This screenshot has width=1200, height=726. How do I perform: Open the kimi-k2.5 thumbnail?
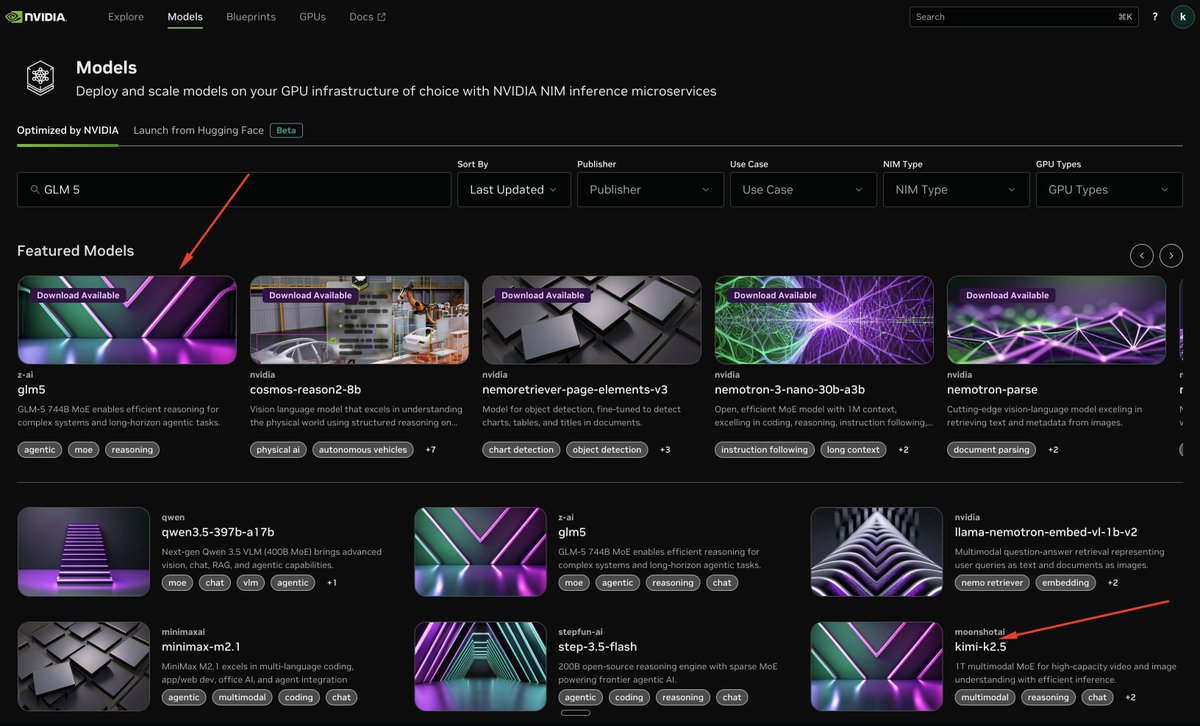coord(877,667)
